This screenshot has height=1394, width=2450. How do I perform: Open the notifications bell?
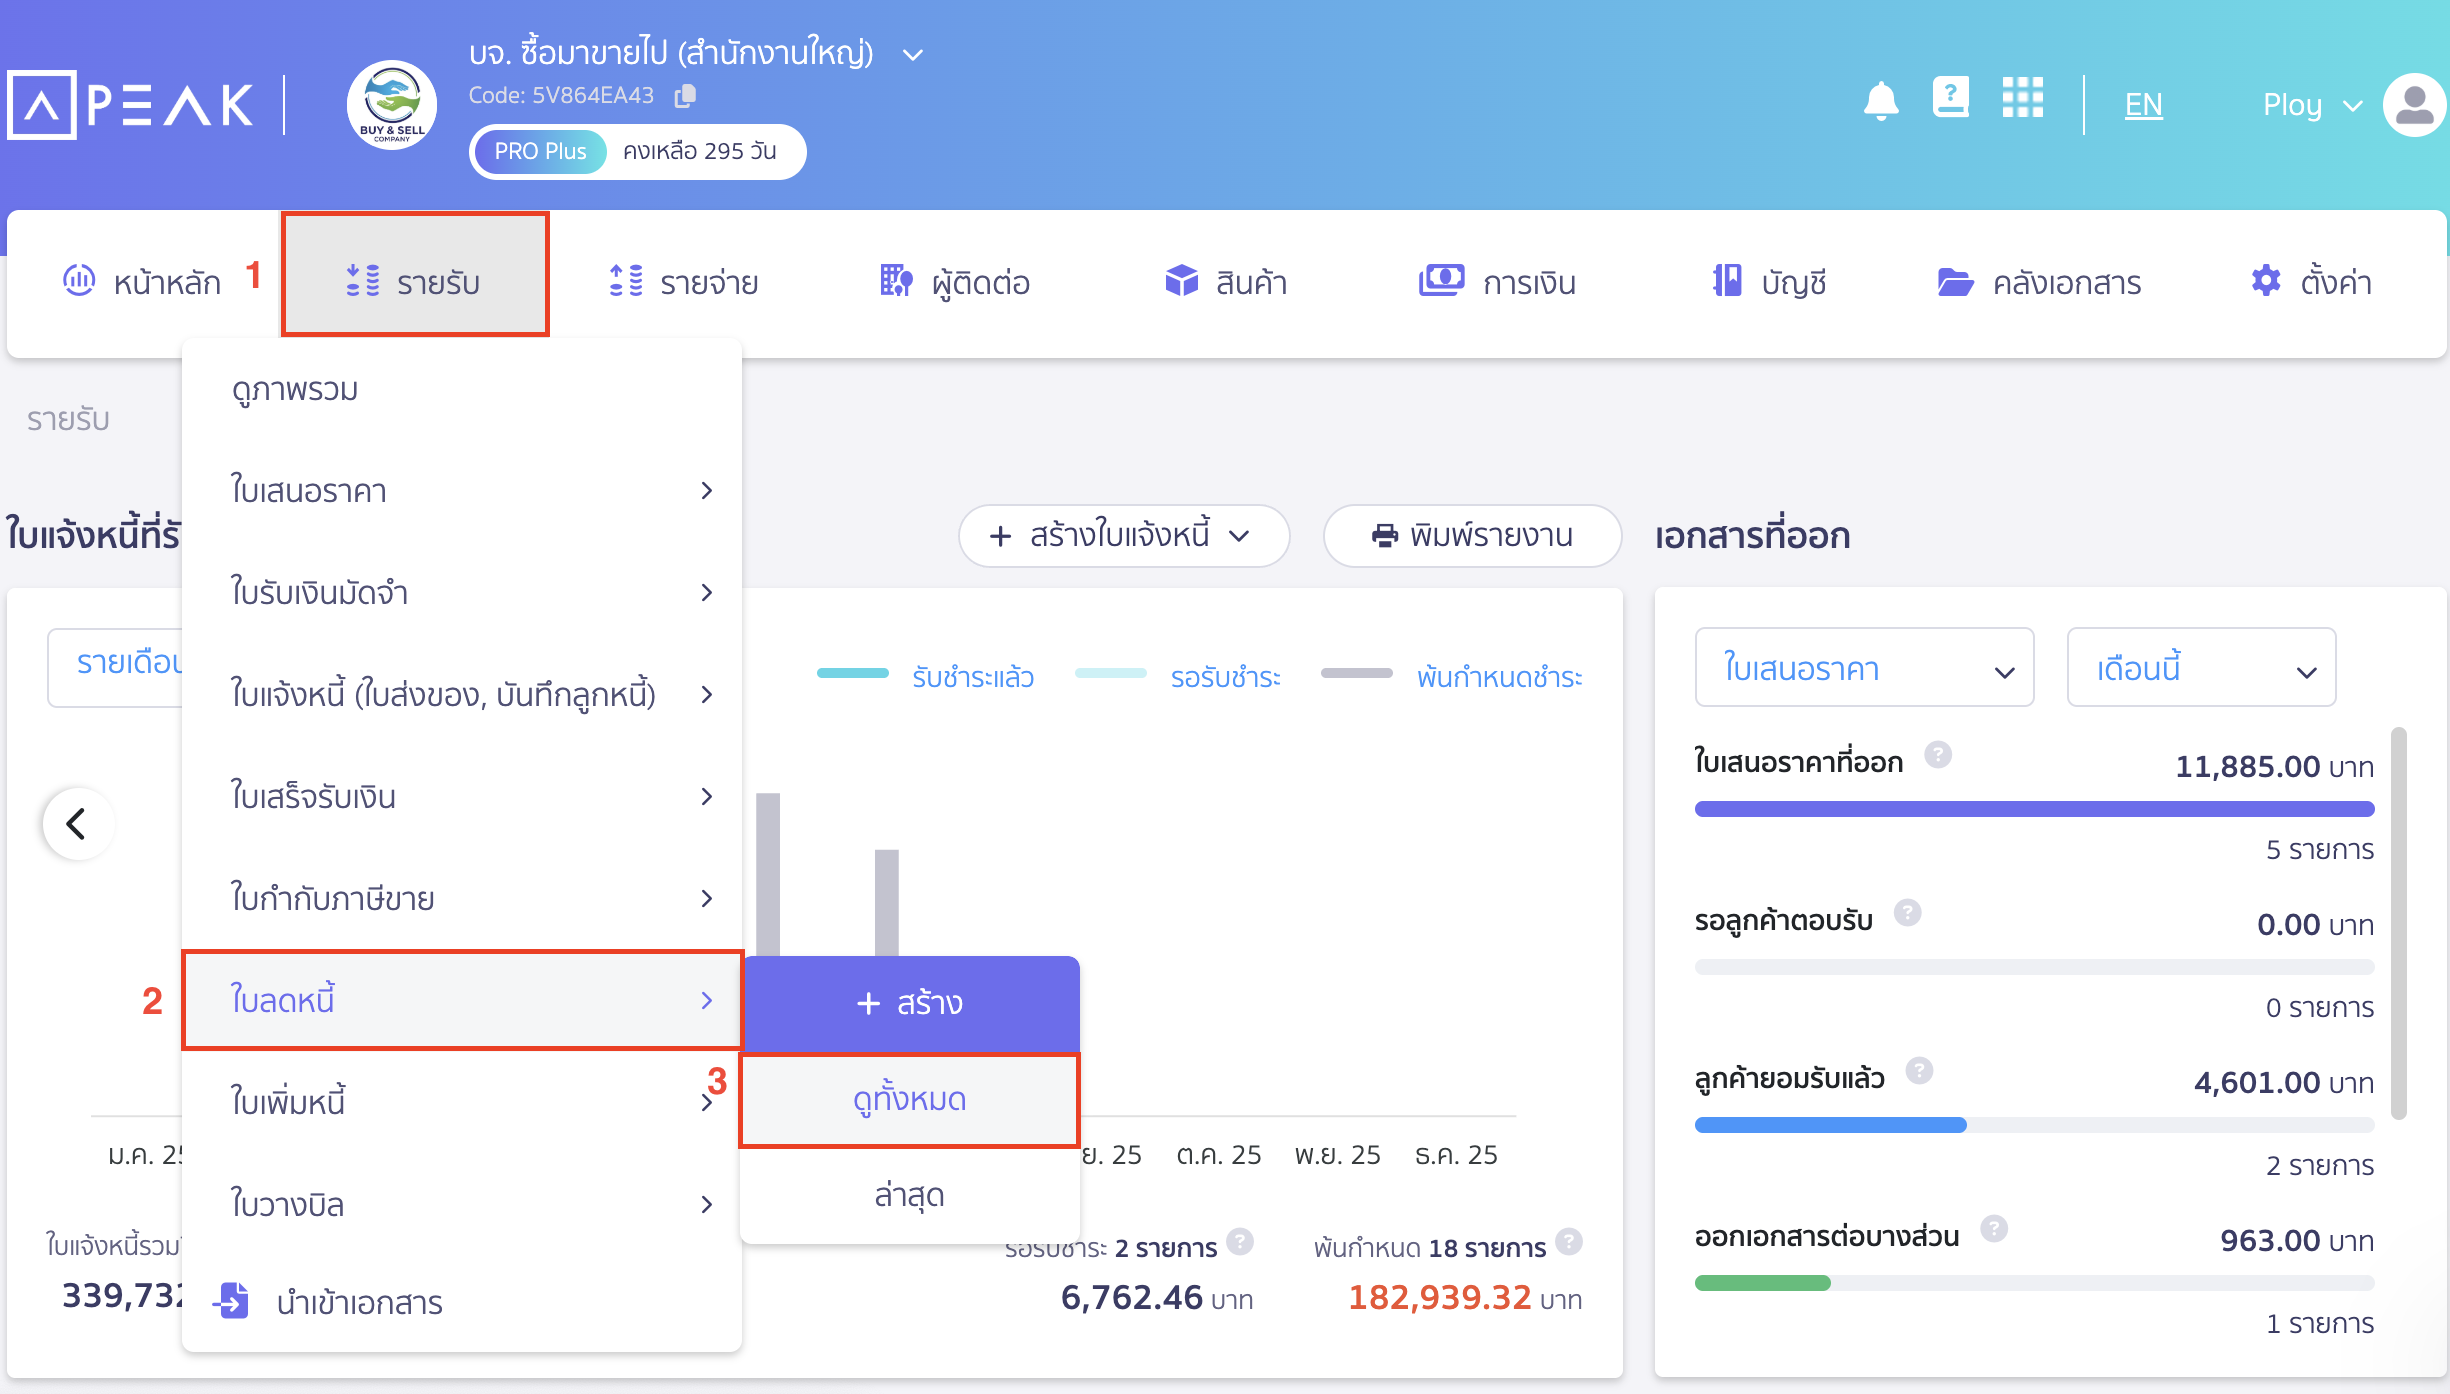(x=1881, y=102)
